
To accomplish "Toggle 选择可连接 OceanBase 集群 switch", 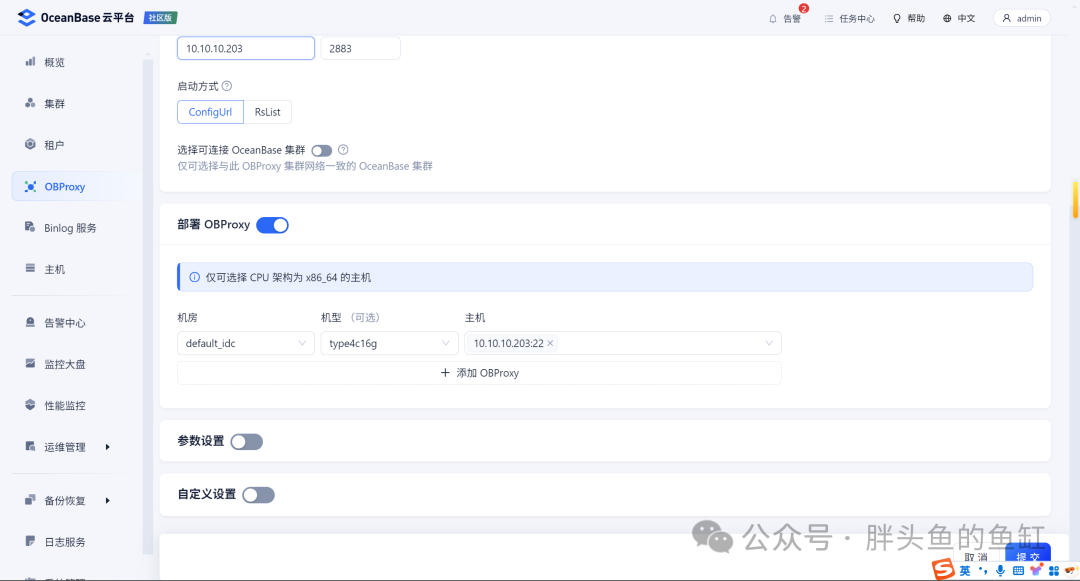I will pos(322,150).
